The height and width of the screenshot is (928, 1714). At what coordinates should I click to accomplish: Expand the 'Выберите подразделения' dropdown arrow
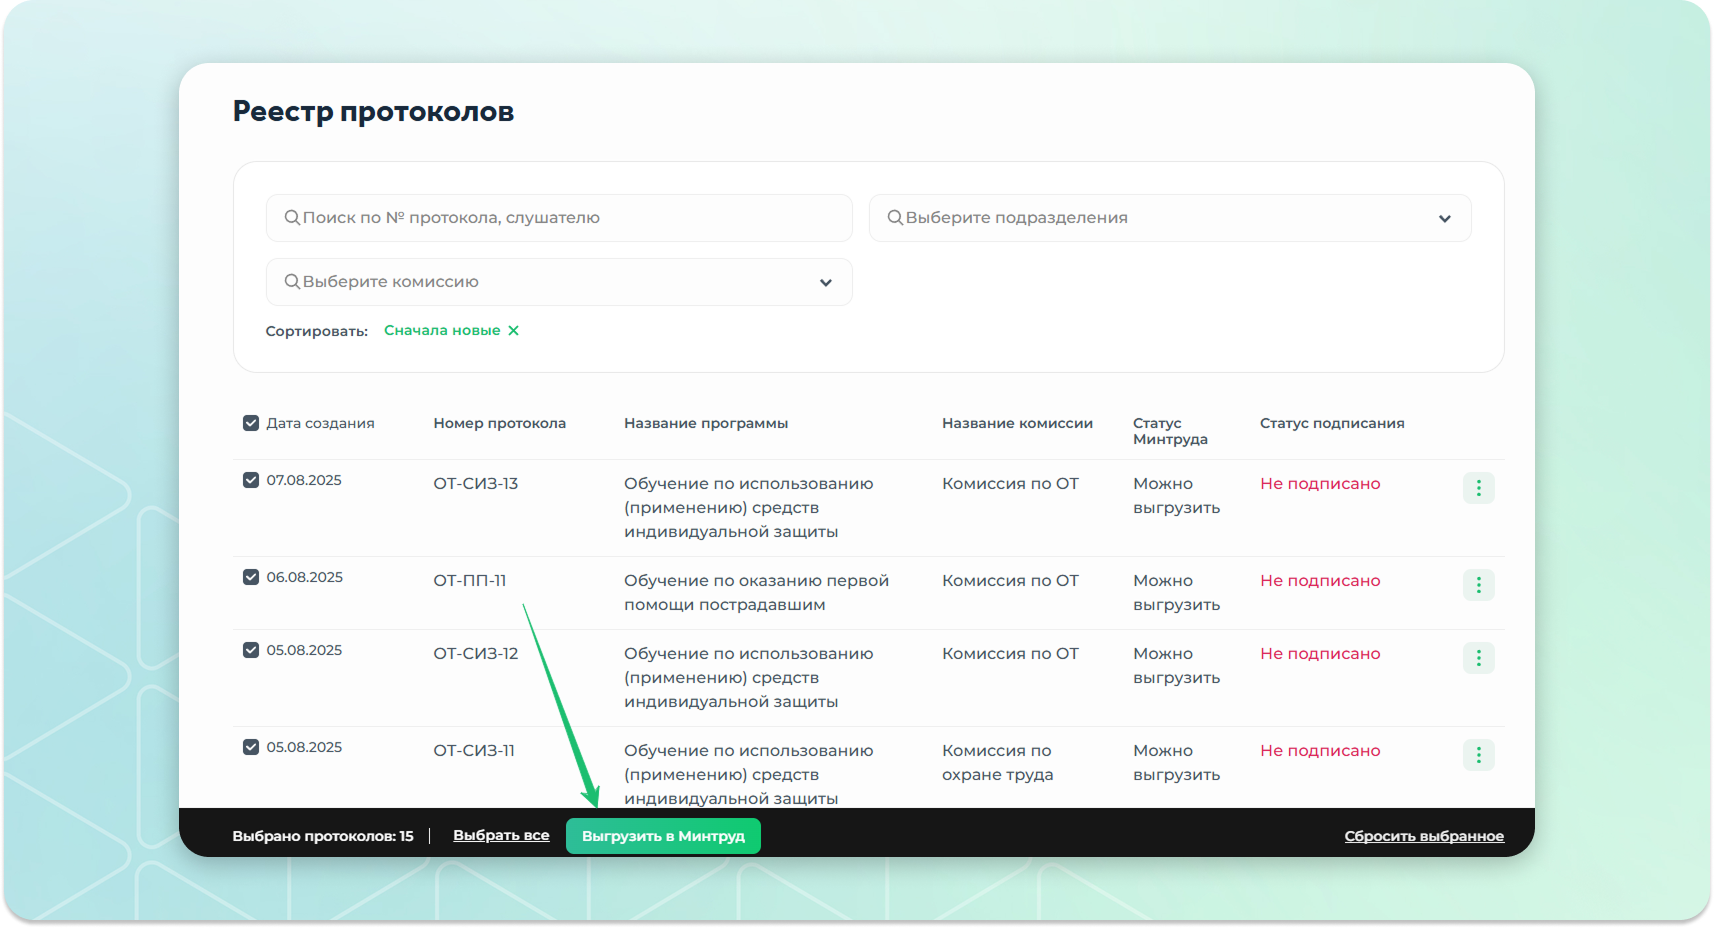[1444, 219]
